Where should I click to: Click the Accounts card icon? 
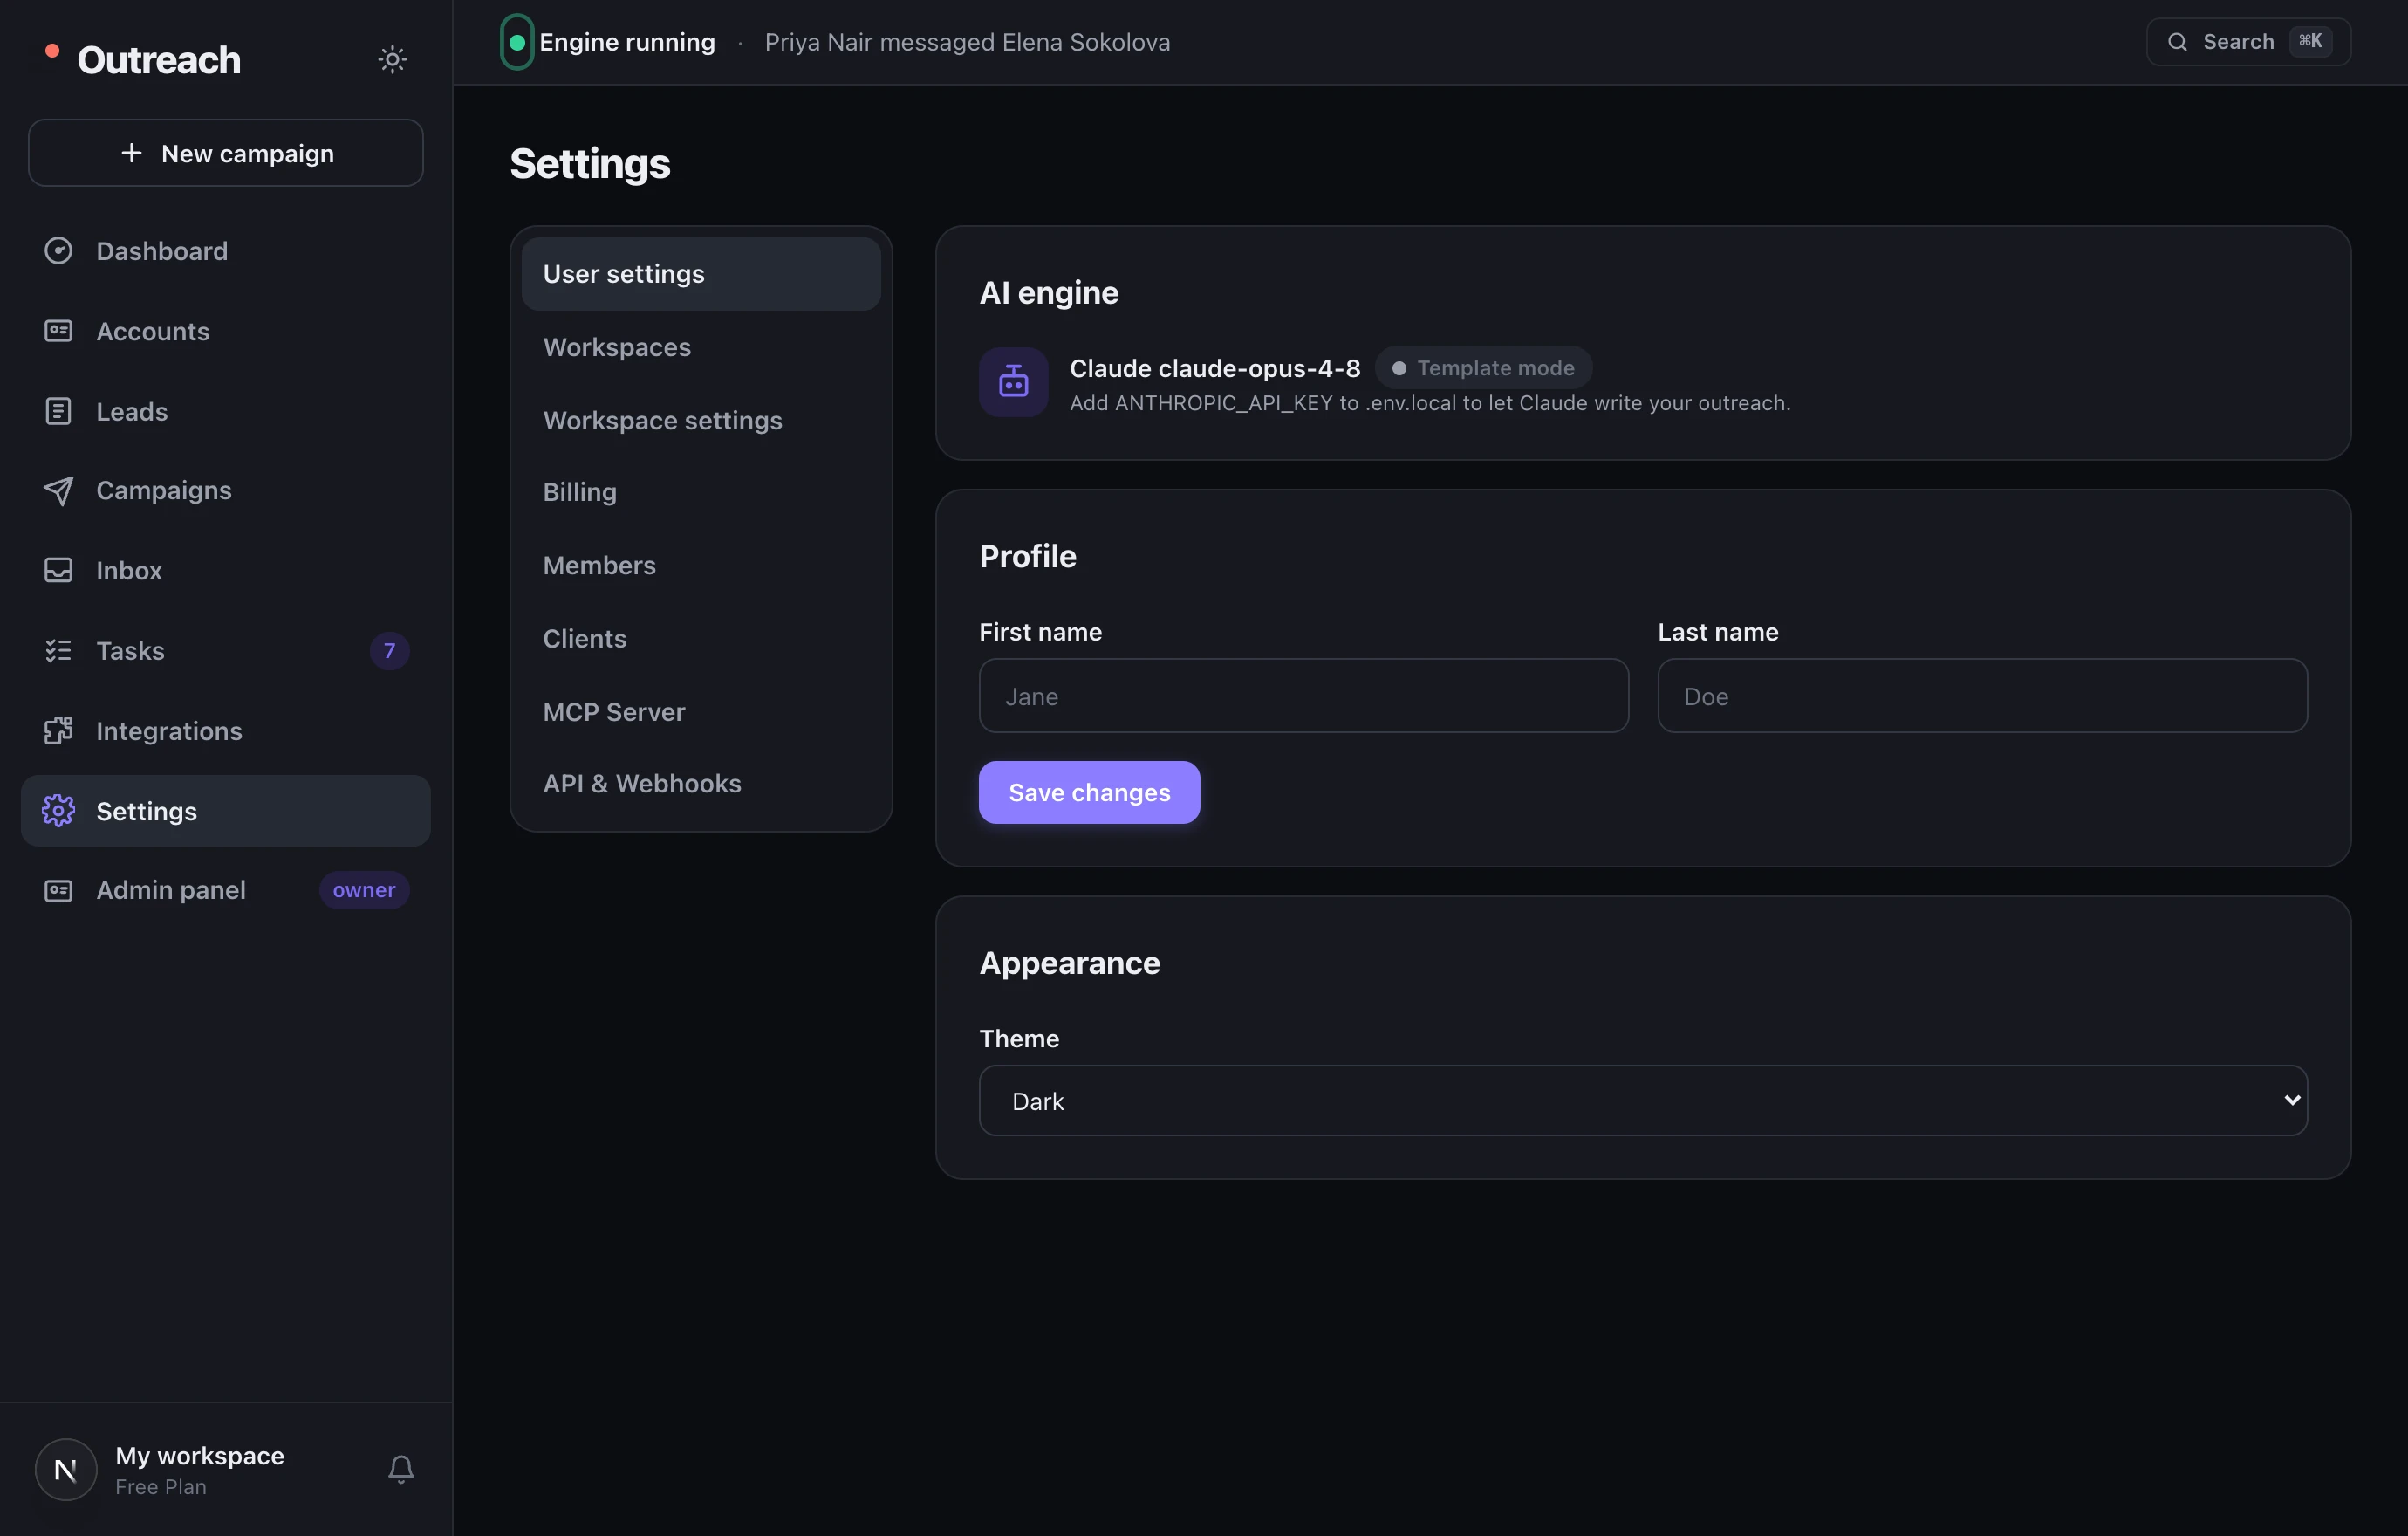[58, 331]
